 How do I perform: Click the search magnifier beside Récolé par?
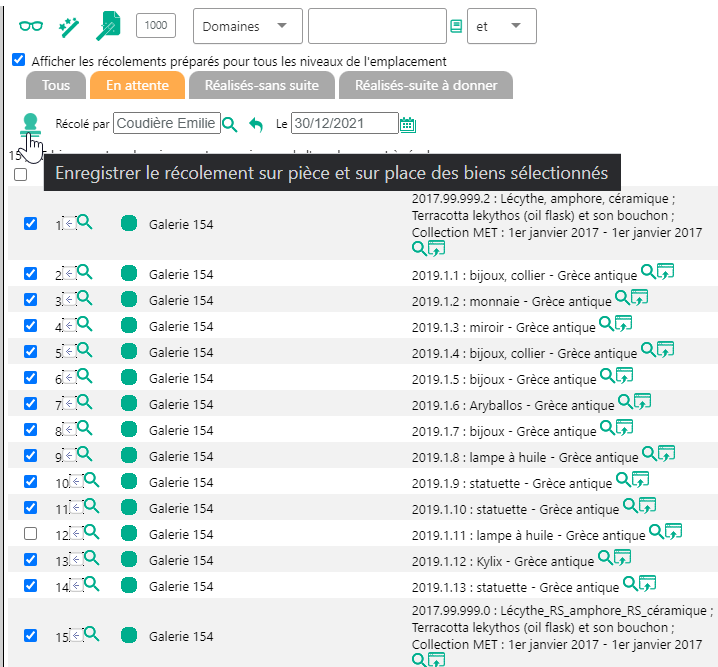click(230, 124)
